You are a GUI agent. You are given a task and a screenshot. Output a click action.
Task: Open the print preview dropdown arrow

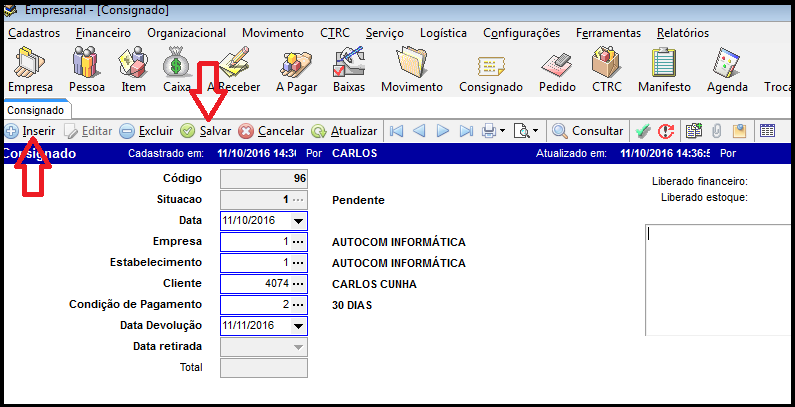point(535,131)
